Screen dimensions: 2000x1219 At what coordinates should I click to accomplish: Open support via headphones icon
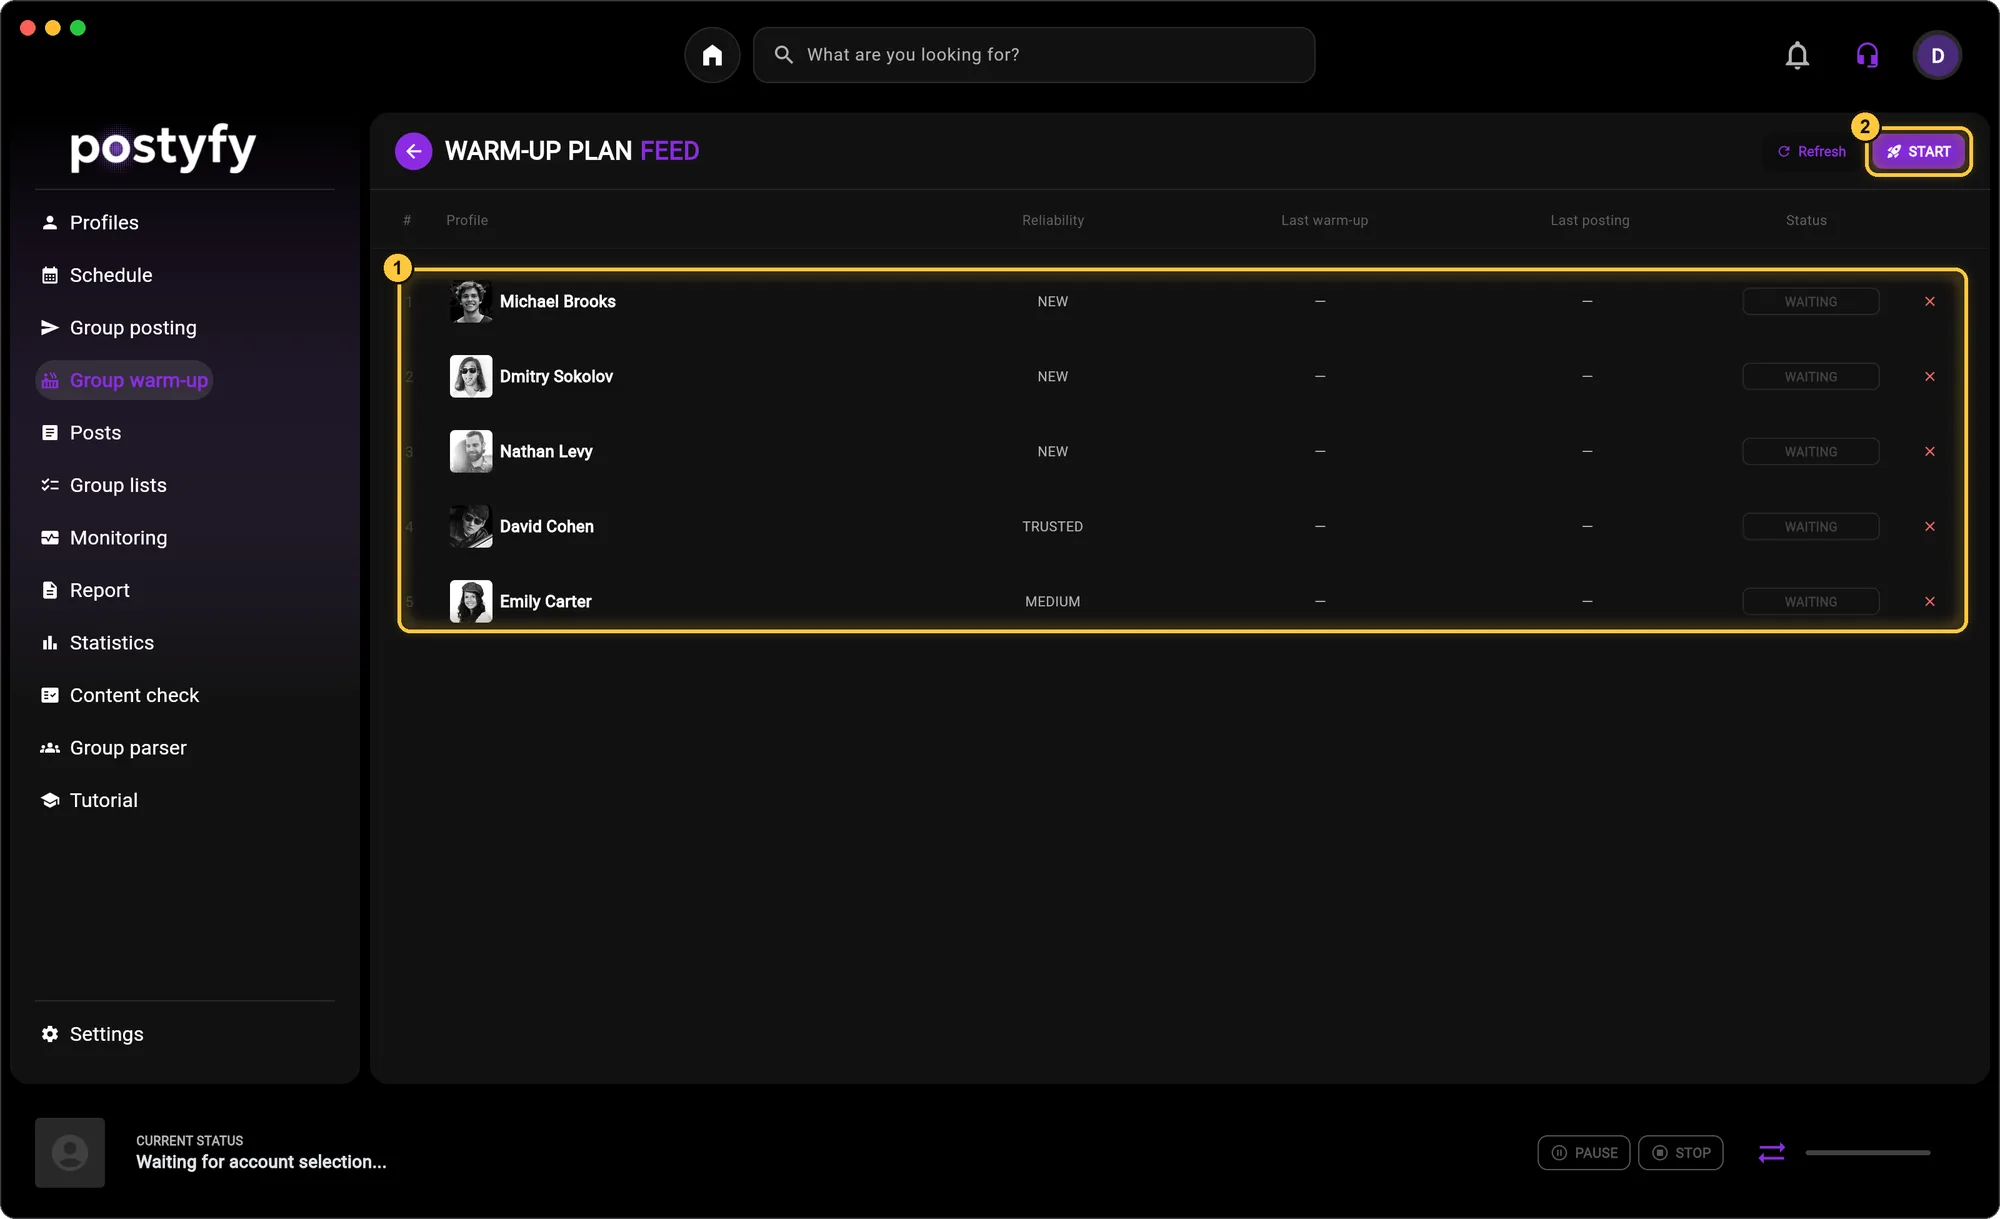click(x=1867, y=55)
